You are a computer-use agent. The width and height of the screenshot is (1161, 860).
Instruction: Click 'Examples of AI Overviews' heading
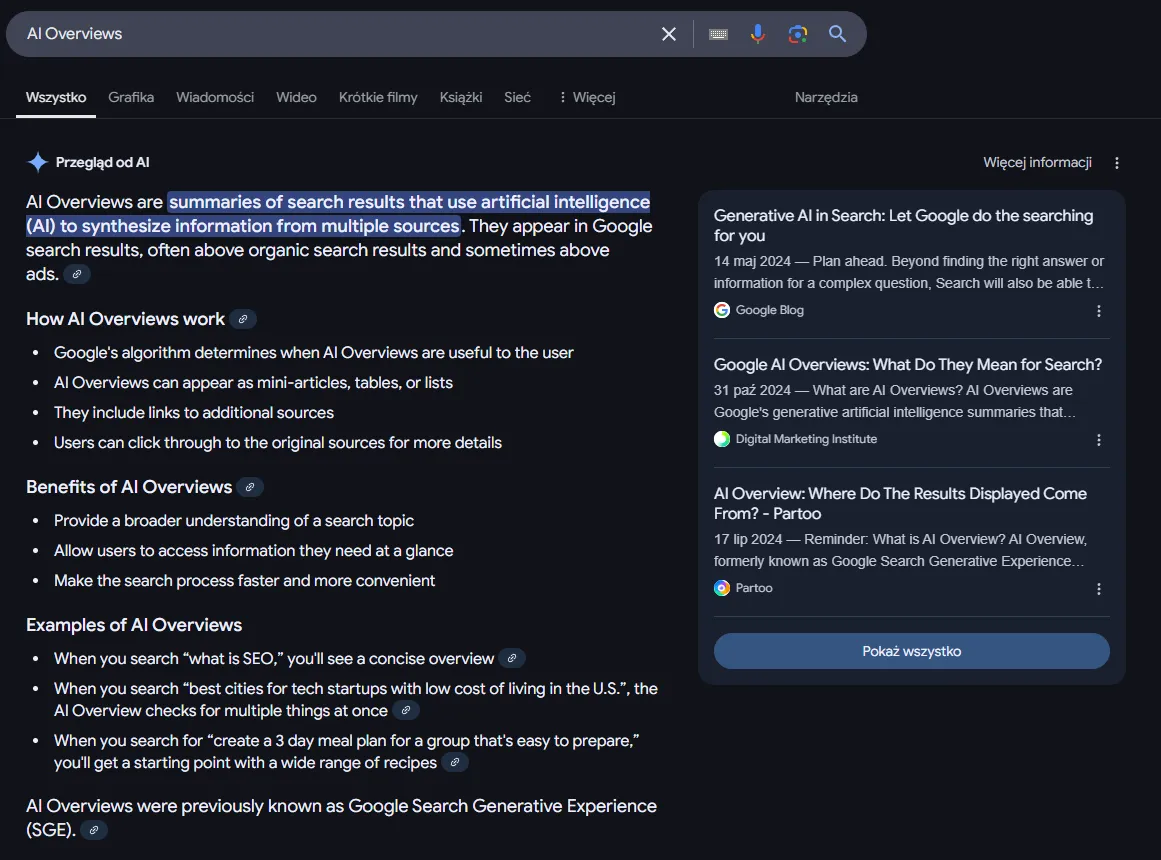click(134, 625)
